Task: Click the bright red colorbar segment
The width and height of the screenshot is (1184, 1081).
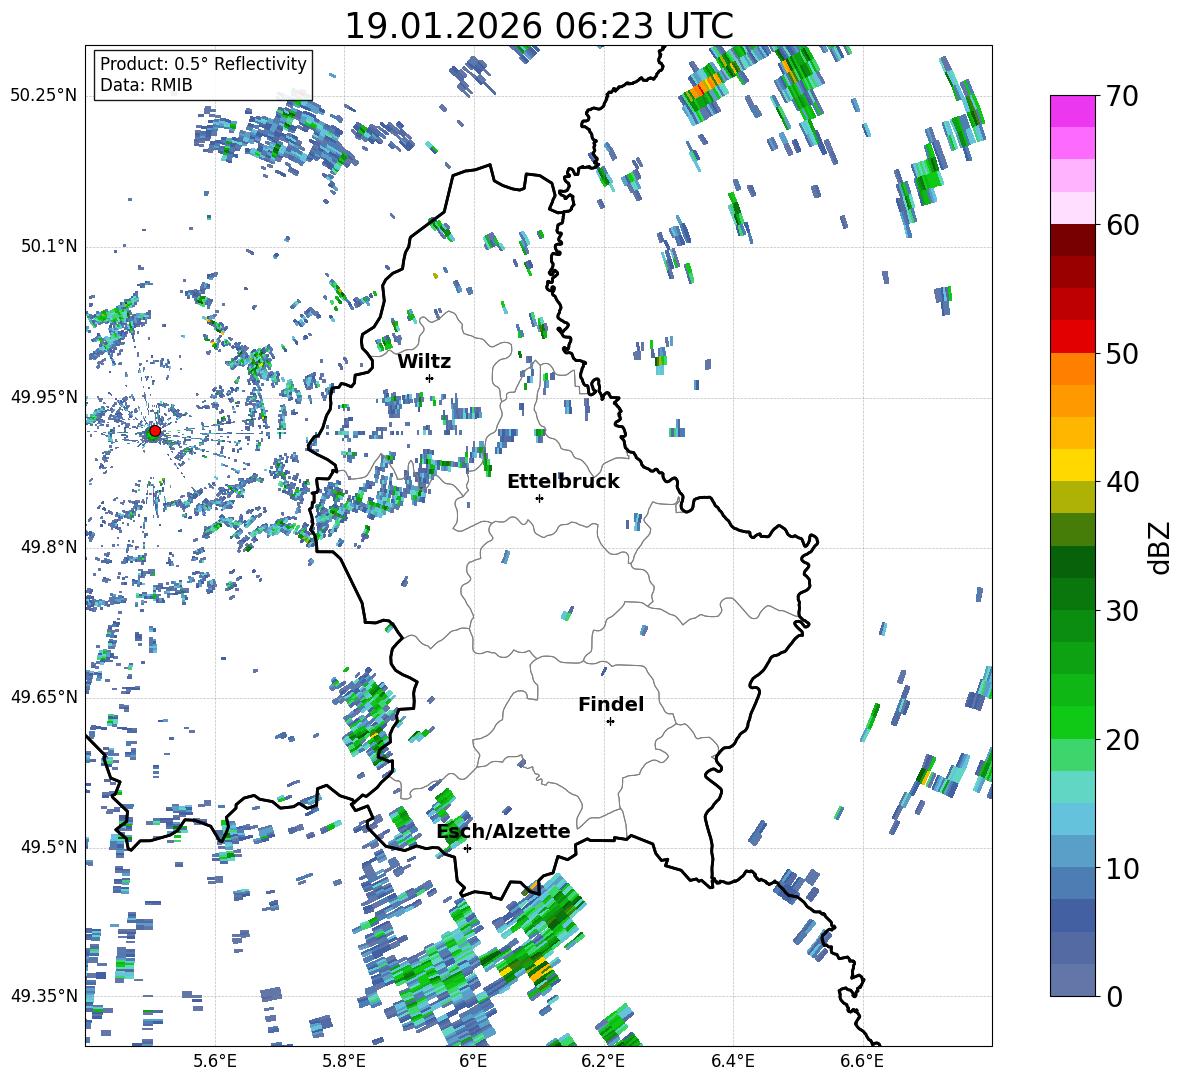Action: tap(1073, 337)
